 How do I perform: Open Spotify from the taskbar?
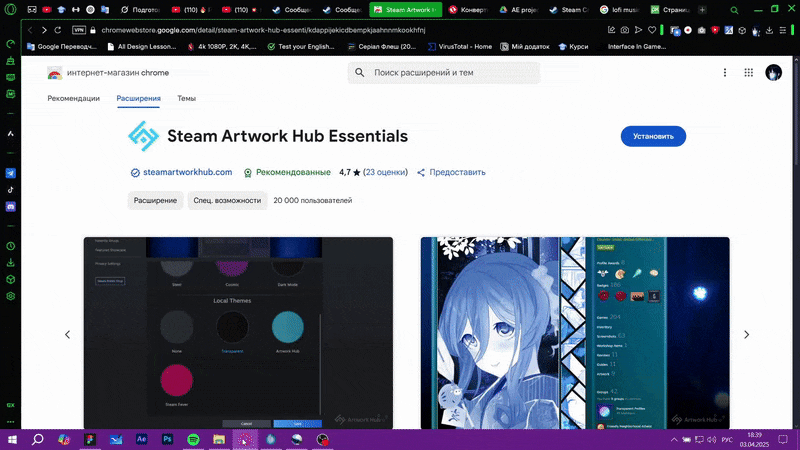(193, 440)
